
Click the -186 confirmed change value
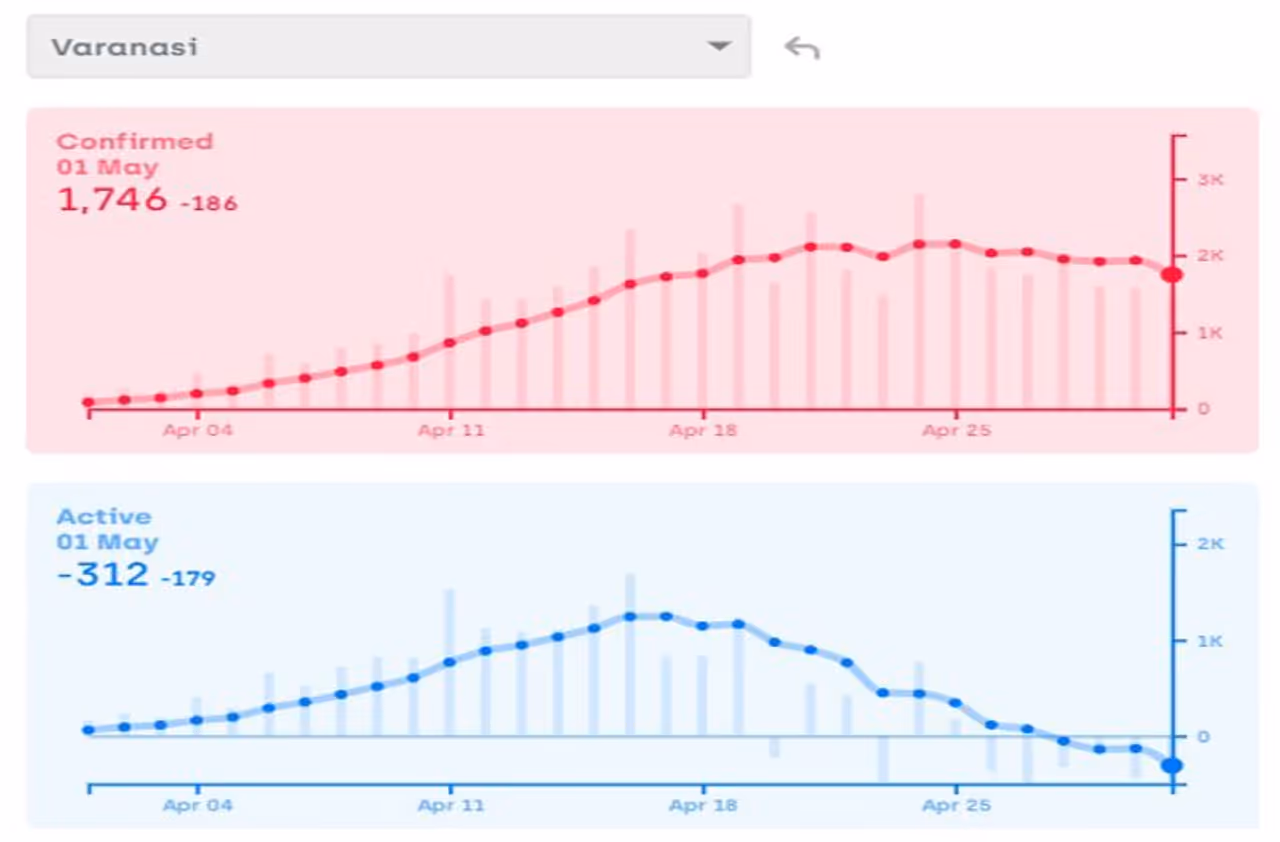(209, 204)
